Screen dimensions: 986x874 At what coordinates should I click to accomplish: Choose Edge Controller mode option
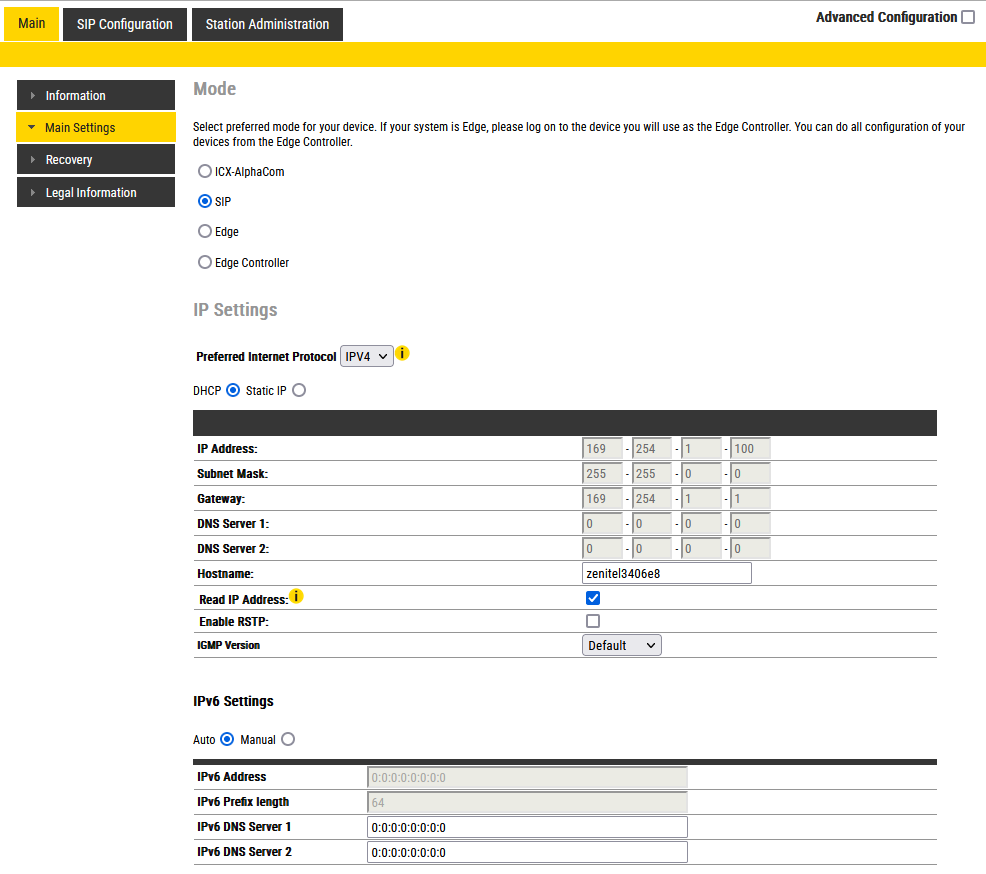pyautogui.click(x=205, y=262)
